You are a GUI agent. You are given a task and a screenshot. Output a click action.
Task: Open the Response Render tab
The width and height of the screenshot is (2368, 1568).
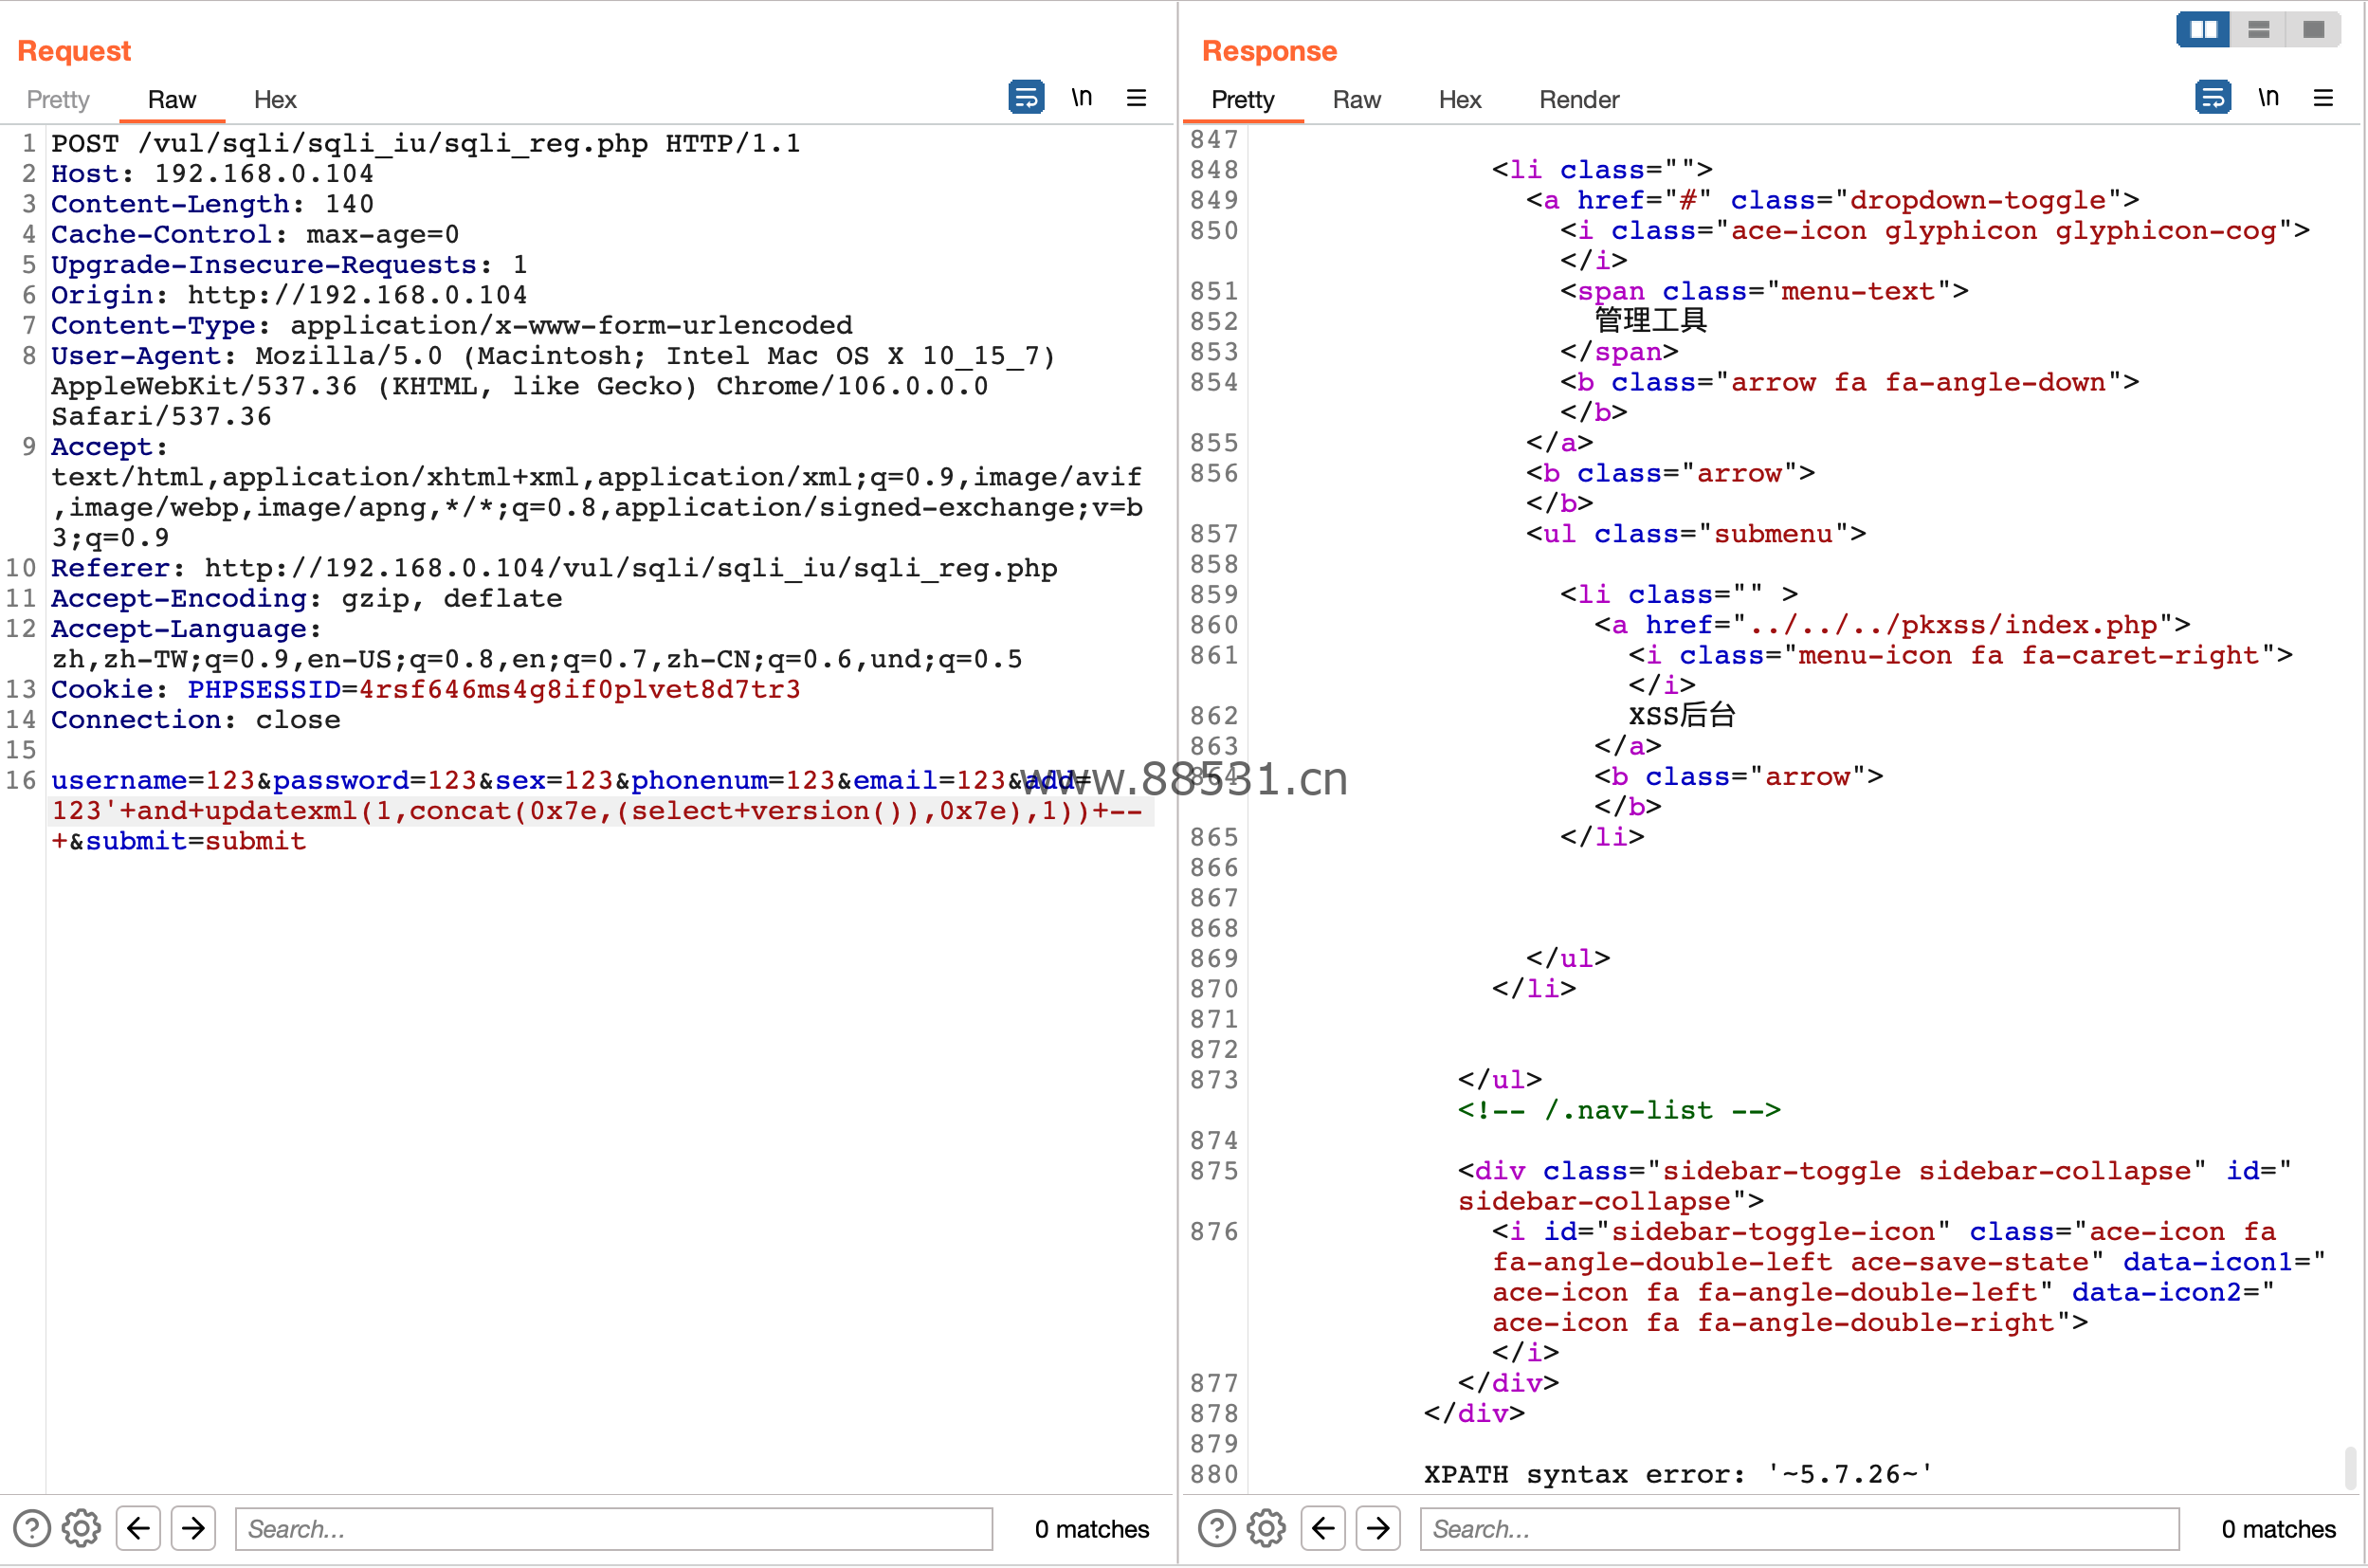1579,100
